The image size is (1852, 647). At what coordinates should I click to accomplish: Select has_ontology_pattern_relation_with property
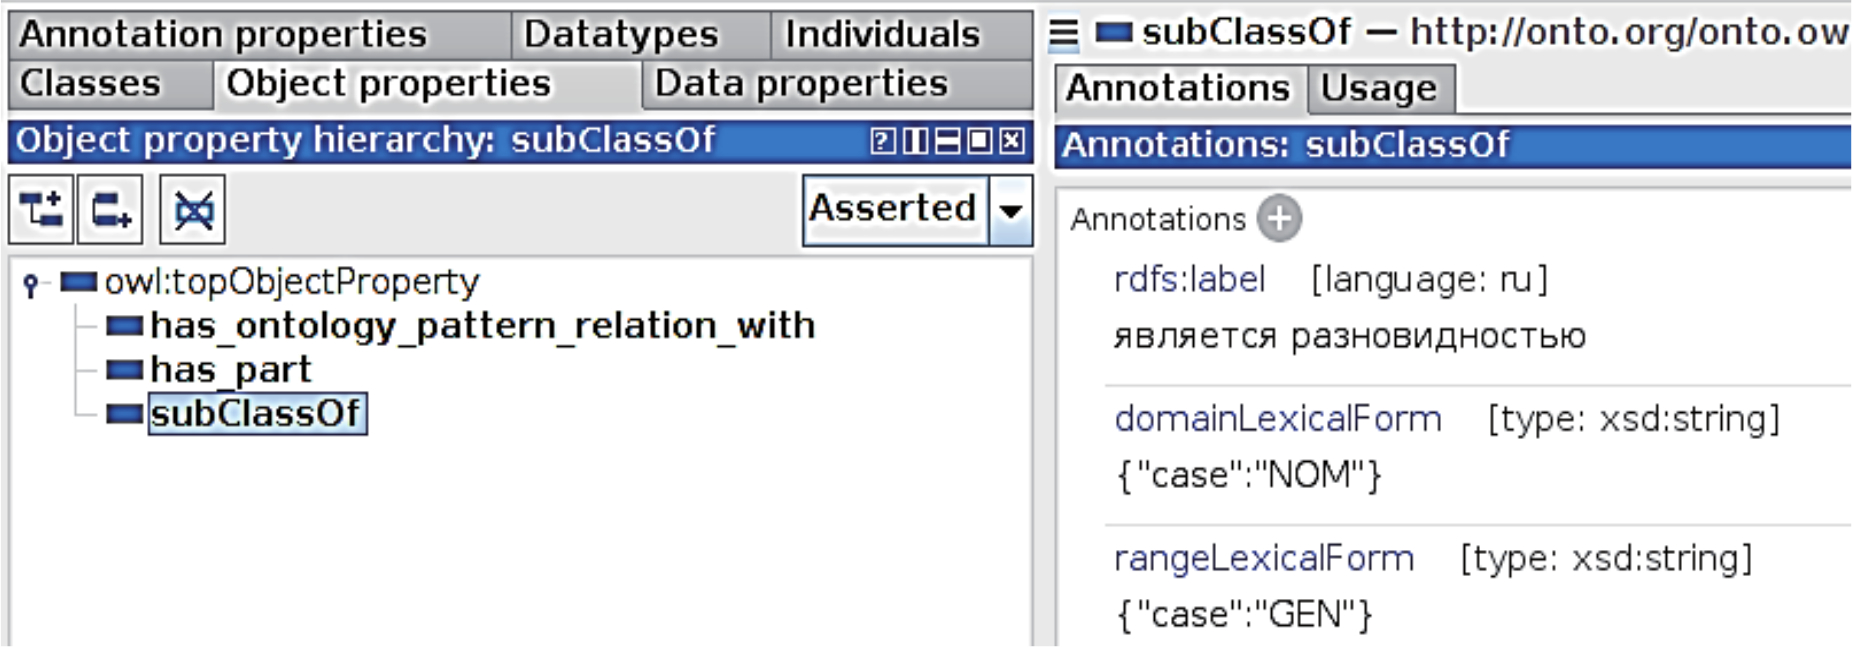(482, 326)
